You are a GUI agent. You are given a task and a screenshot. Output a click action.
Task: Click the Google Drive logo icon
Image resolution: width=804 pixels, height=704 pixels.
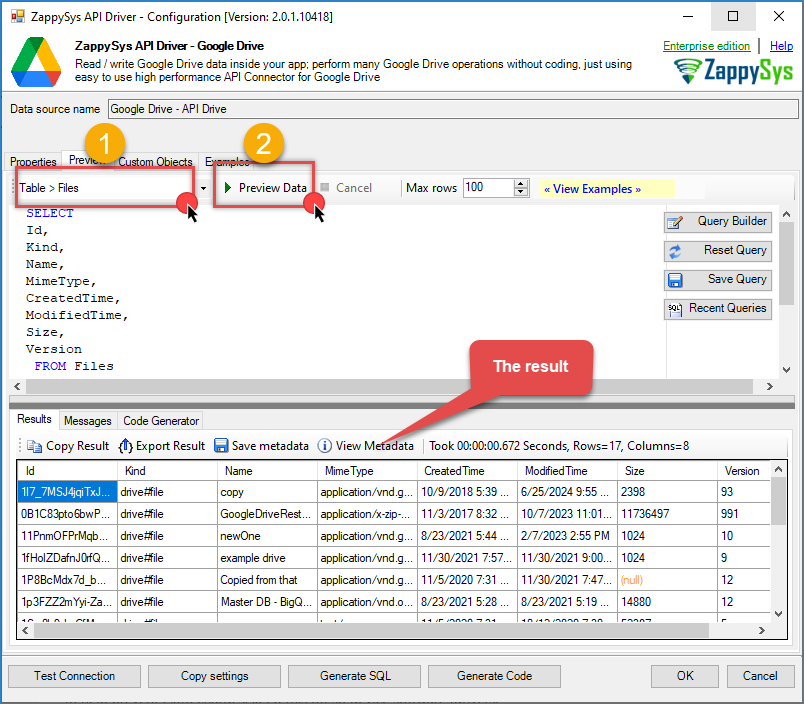coord(36,62)
